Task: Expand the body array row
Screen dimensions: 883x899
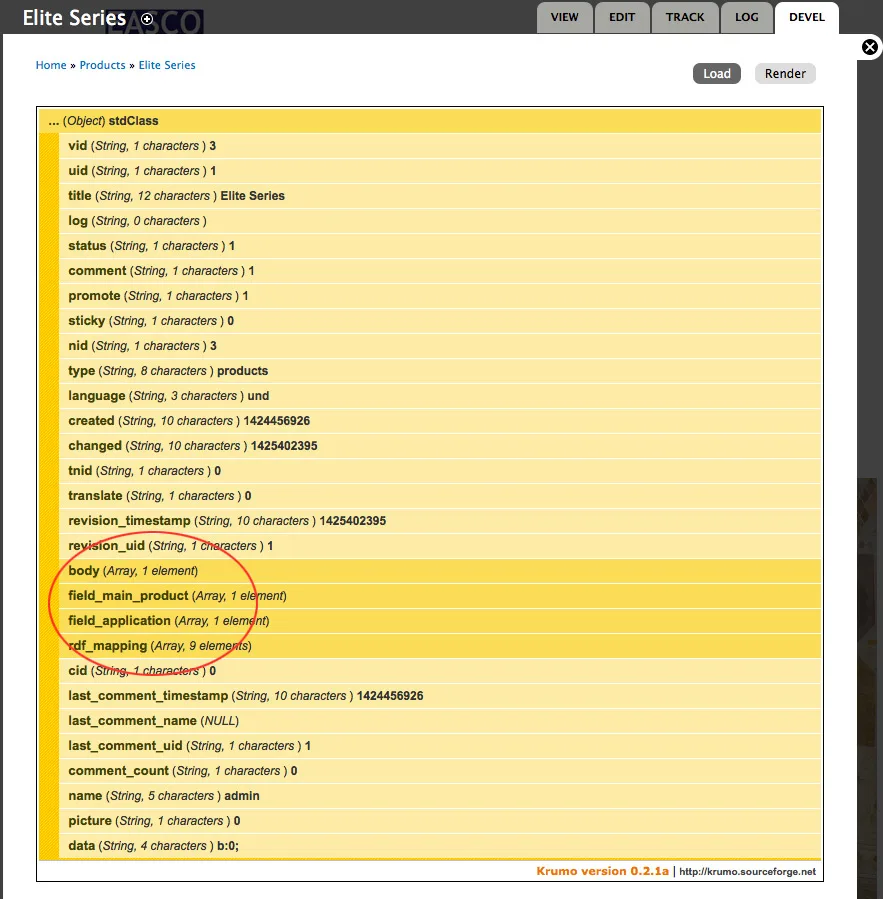Action: pyautogui.click(x=440, y=571)
